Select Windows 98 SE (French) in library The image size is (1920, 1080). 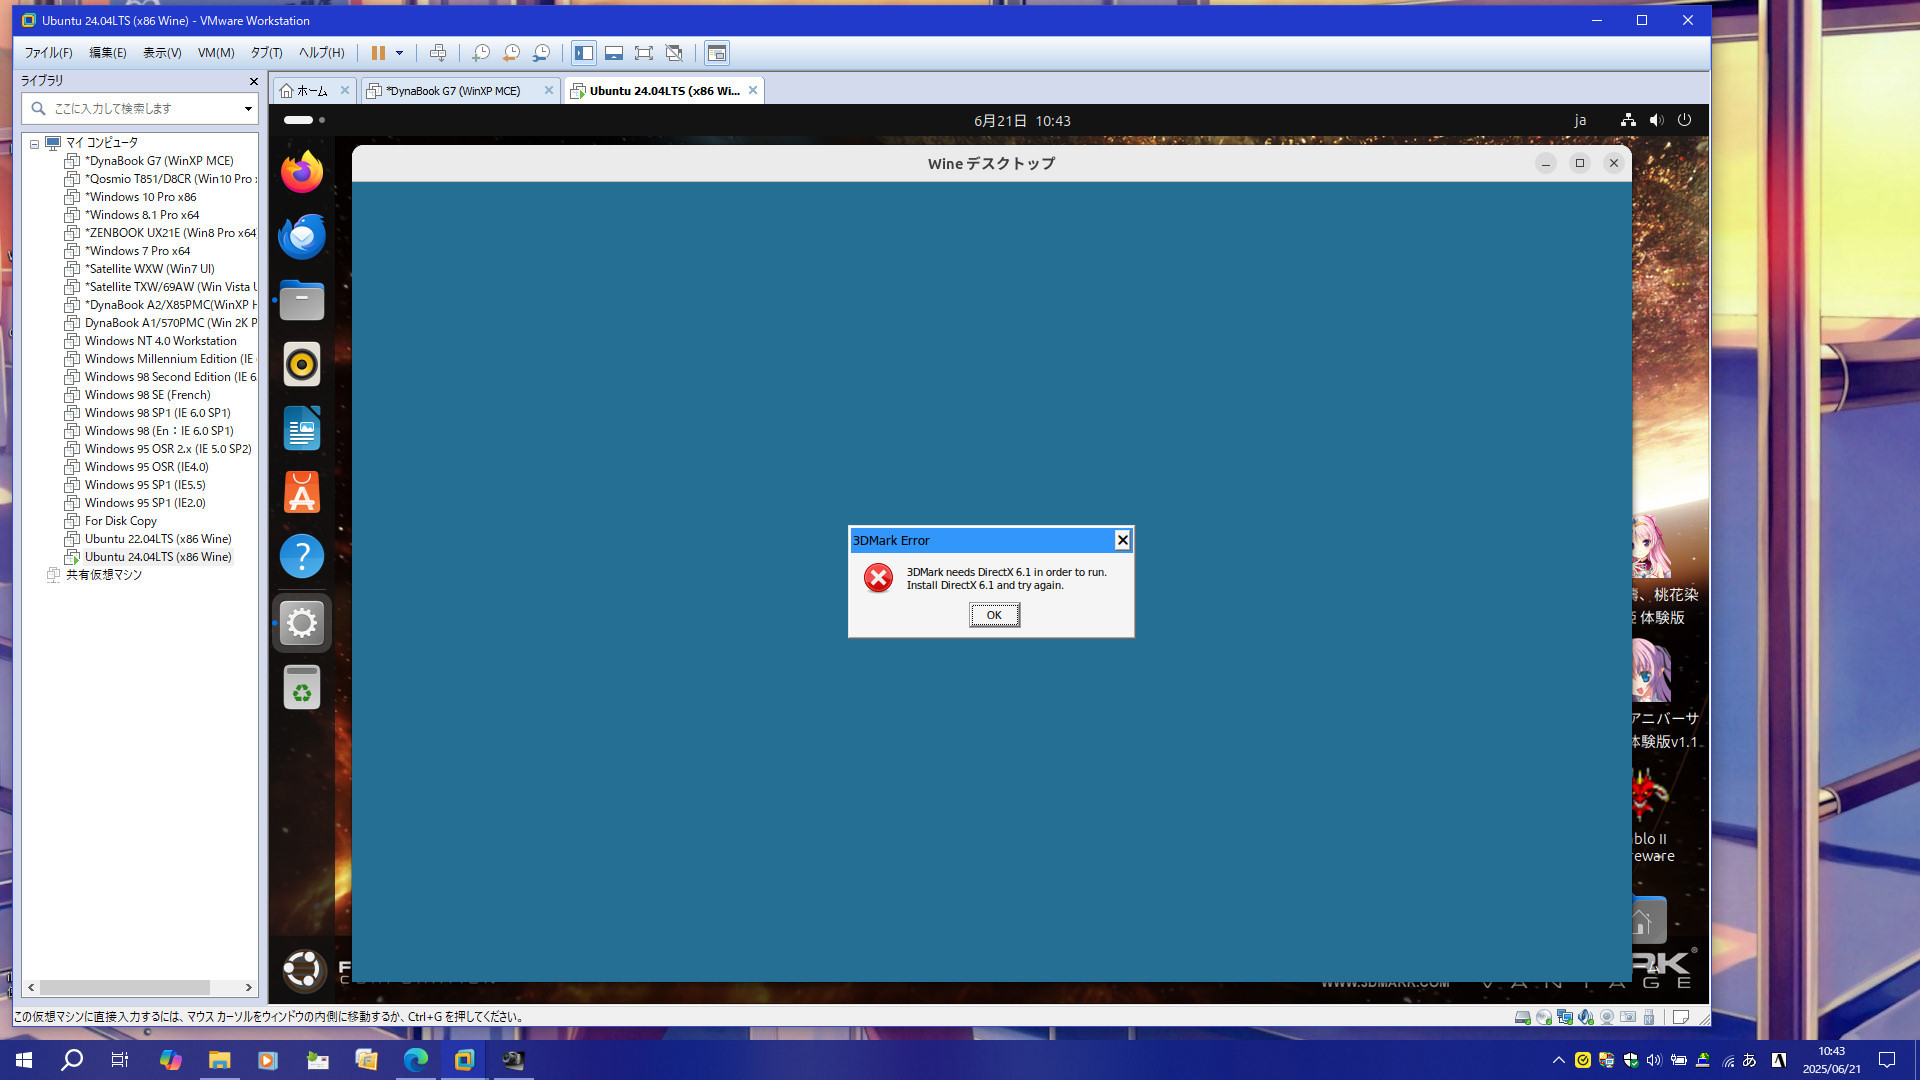click(x=147, y=395)
